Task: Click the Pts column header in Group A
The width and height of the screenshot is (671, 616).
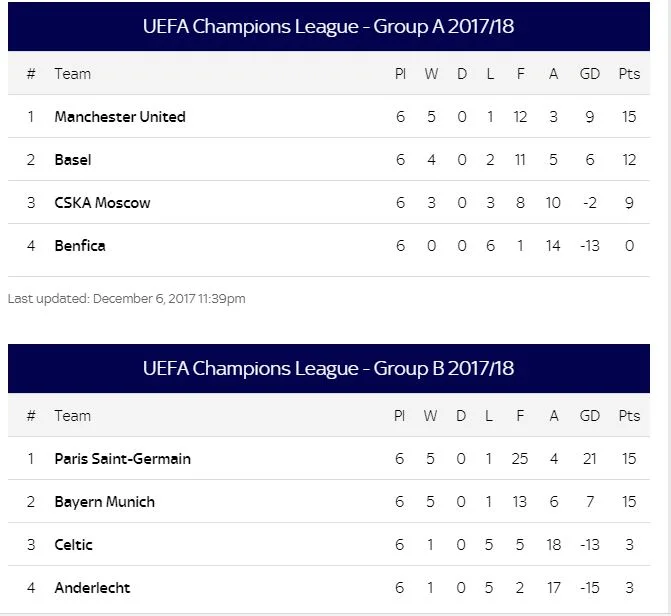Action: coord(629,74)
